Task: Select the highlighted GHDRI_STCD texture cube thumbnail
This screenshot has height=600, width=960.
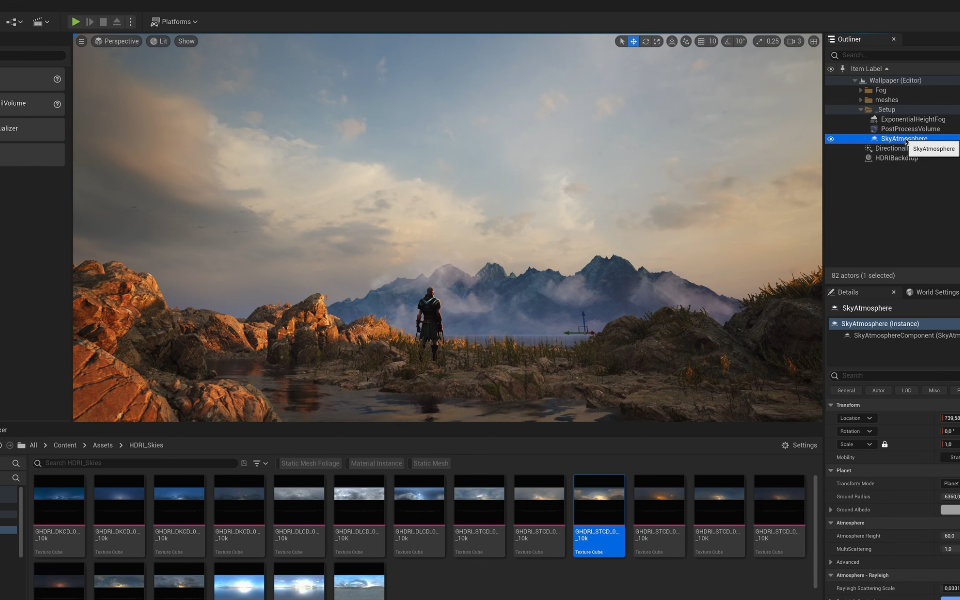Action: tap(599, 516)
